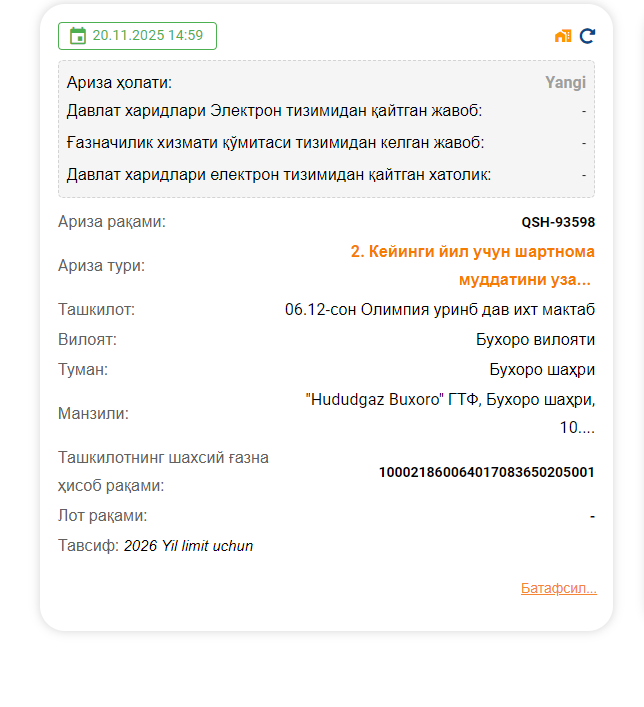The width and height of the screenshot is (644, 707).
Task: Click the truncated Hududgaz Buxoro address
Action: tap(450, 413)
